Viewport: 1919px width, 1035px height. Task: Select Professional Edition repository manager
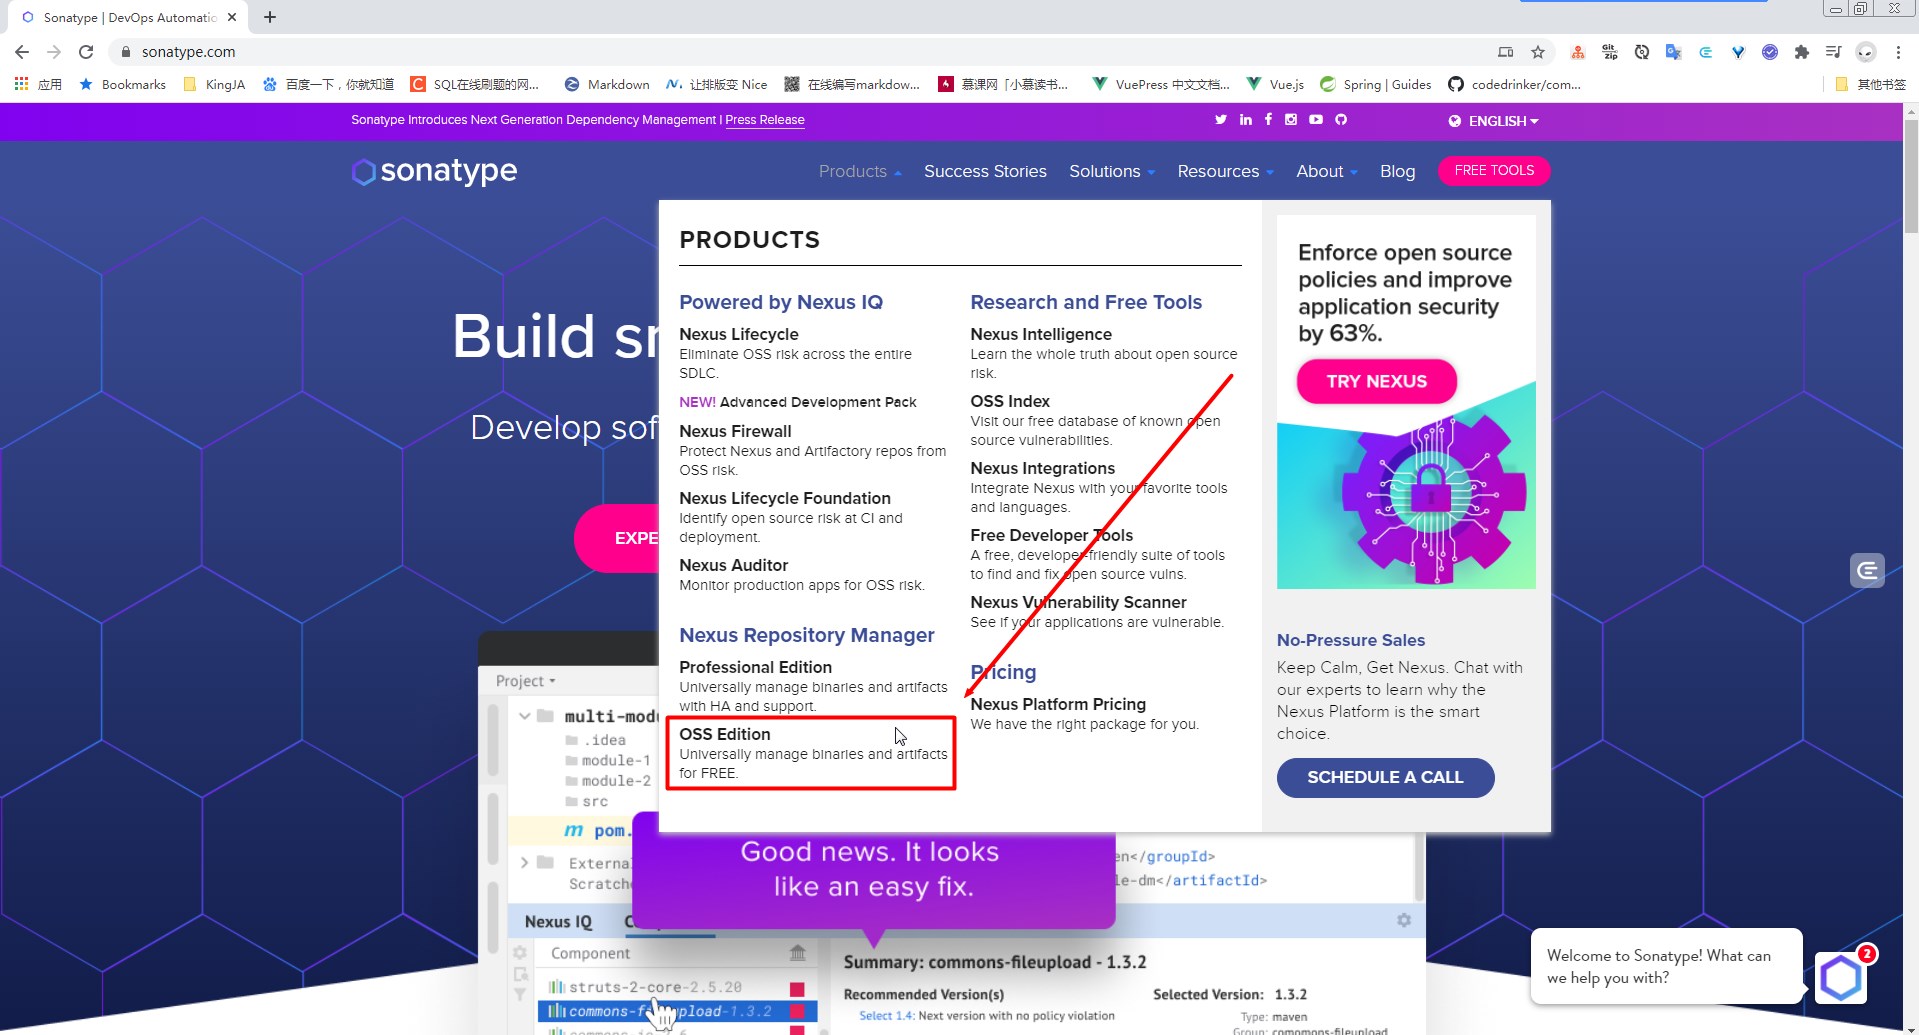tap(755, 667)
